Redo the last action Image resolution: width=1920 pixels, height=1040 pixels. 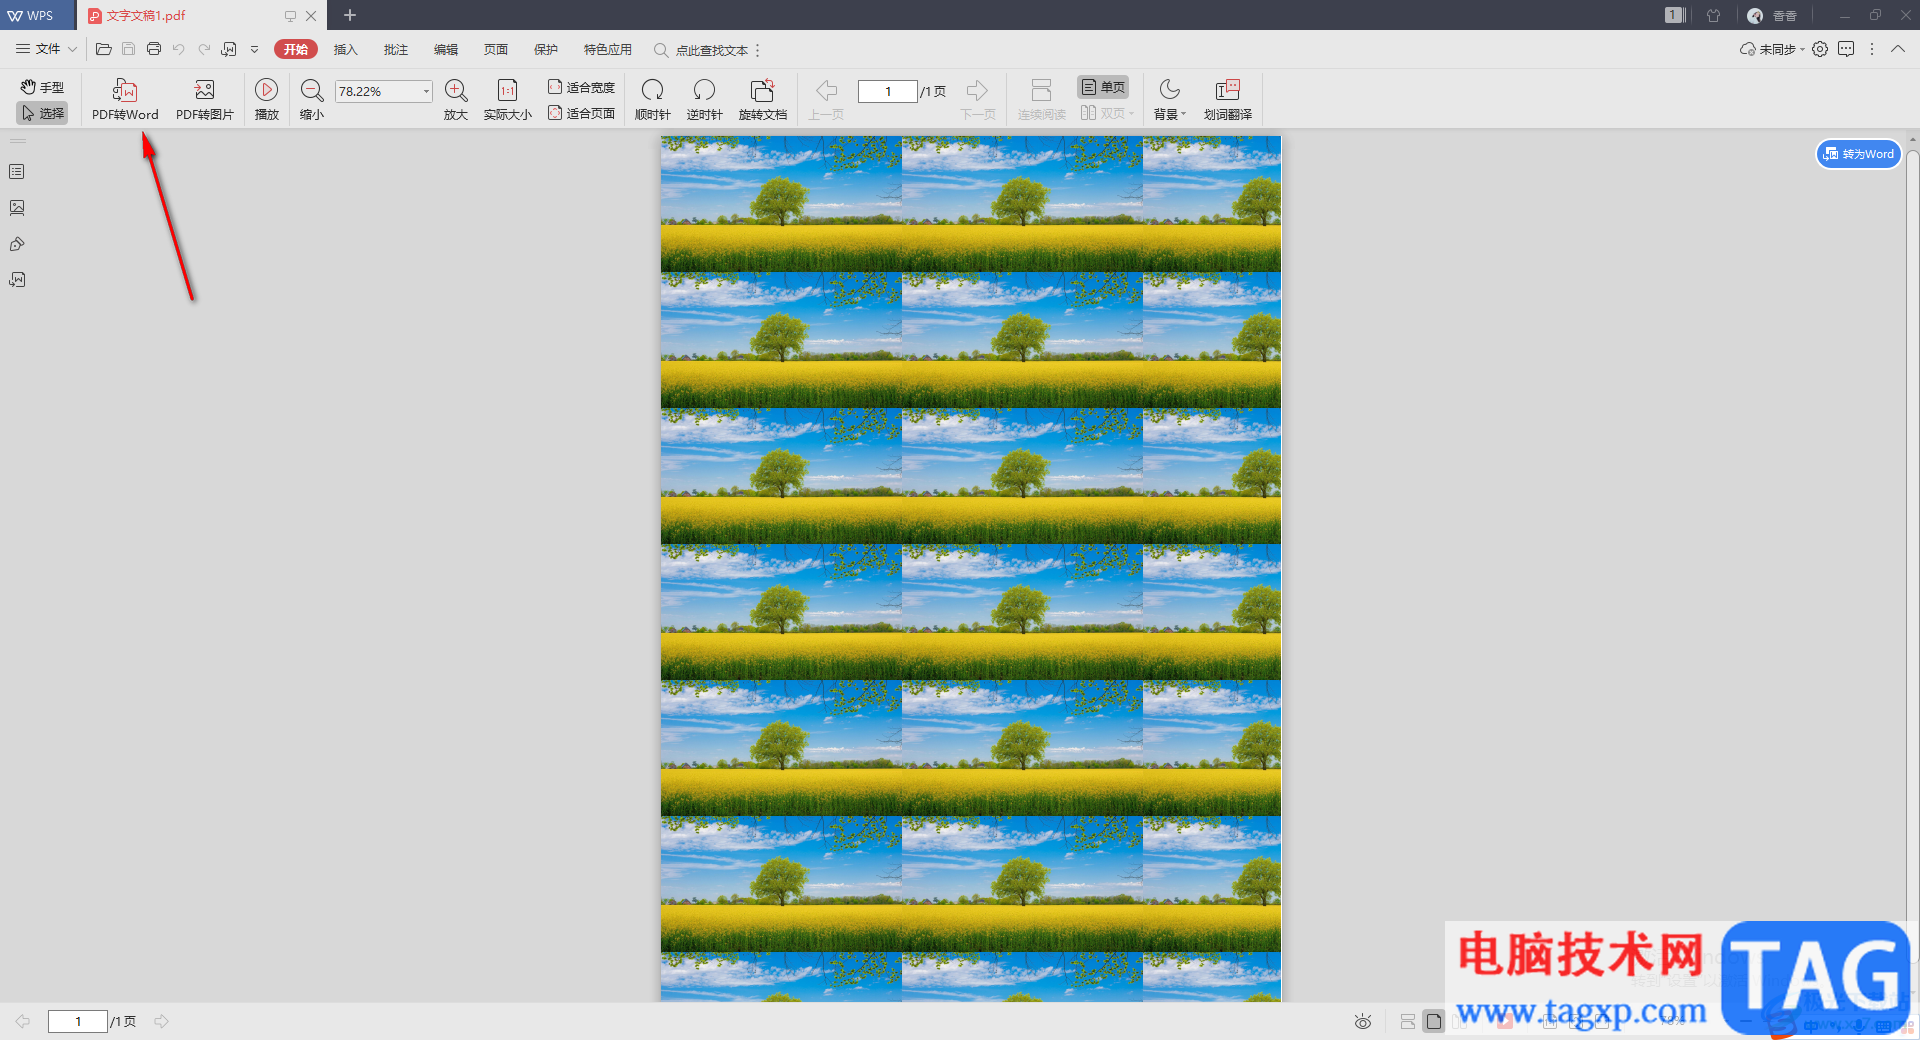pyautogui.click(x=204, y=49)
